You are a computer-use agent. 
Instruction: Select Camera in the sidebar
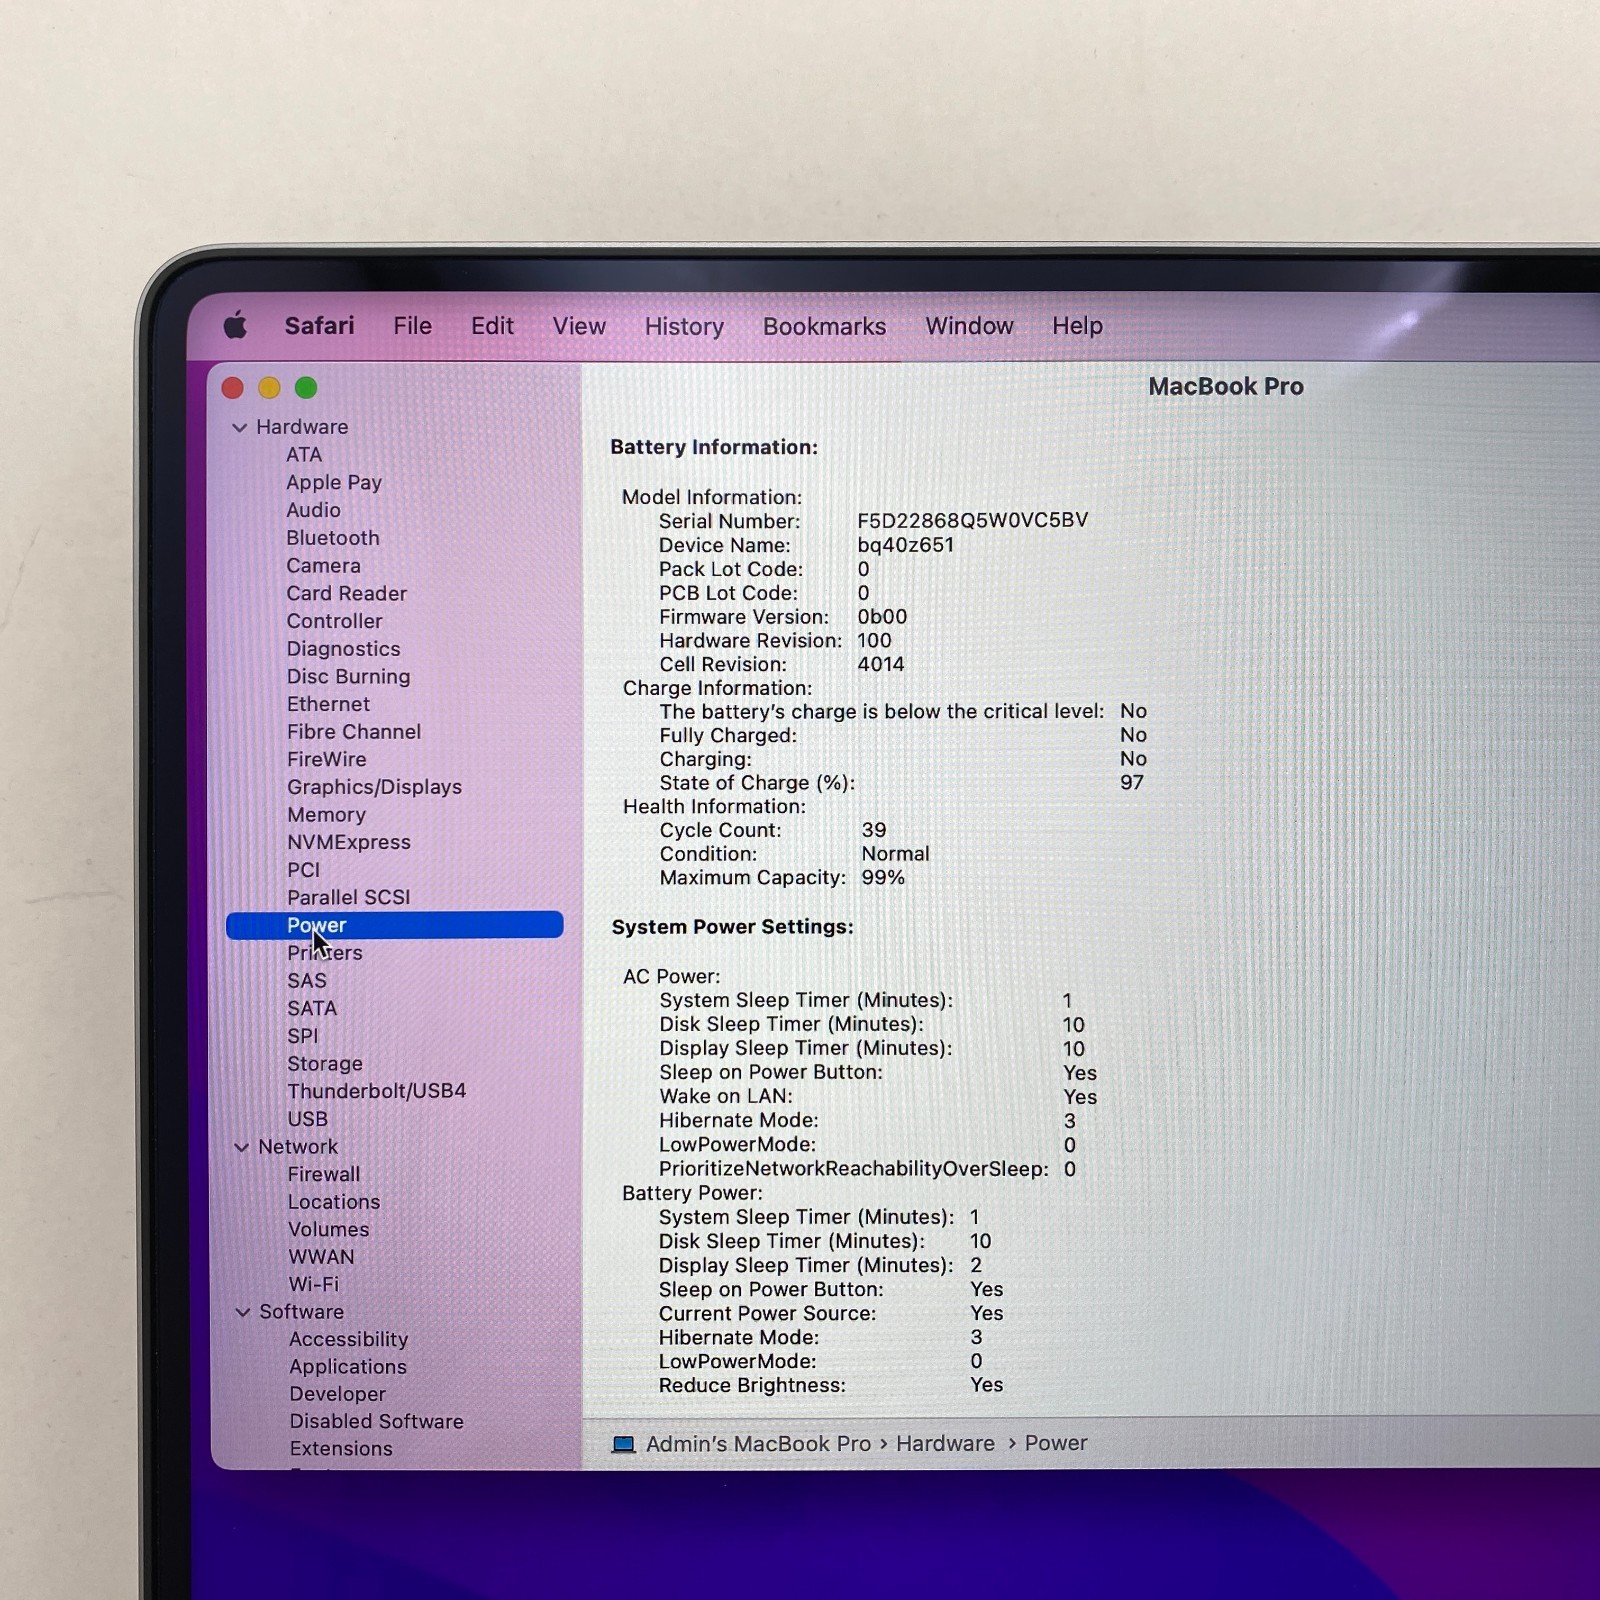[x=323, y=566]
